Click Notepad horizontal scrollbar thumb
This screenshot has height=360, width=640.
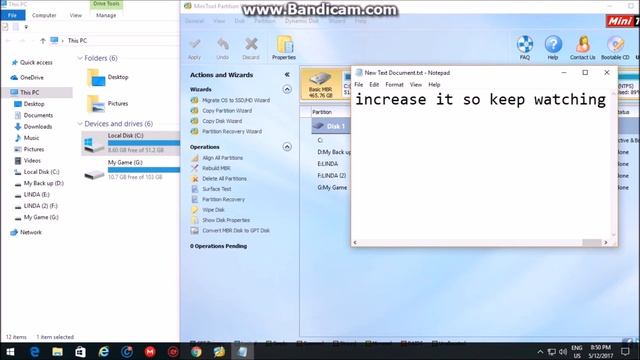coord(592,242)
